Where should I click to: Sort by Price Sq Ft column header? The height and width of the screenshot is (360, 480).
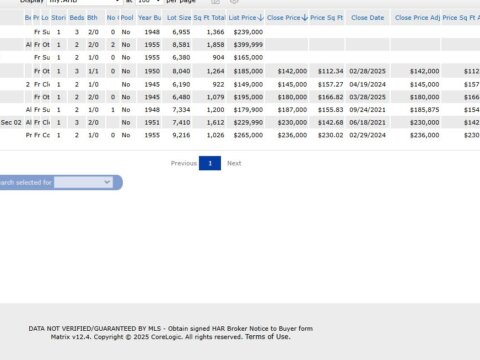coord(326,18)
